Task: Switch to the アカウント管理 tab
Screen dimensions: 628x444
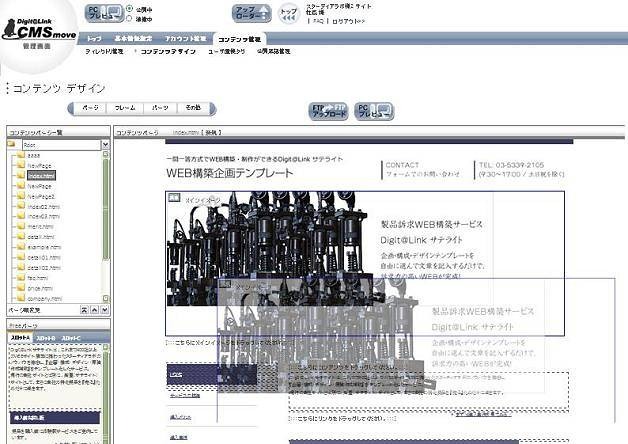Action: [185, 38]
